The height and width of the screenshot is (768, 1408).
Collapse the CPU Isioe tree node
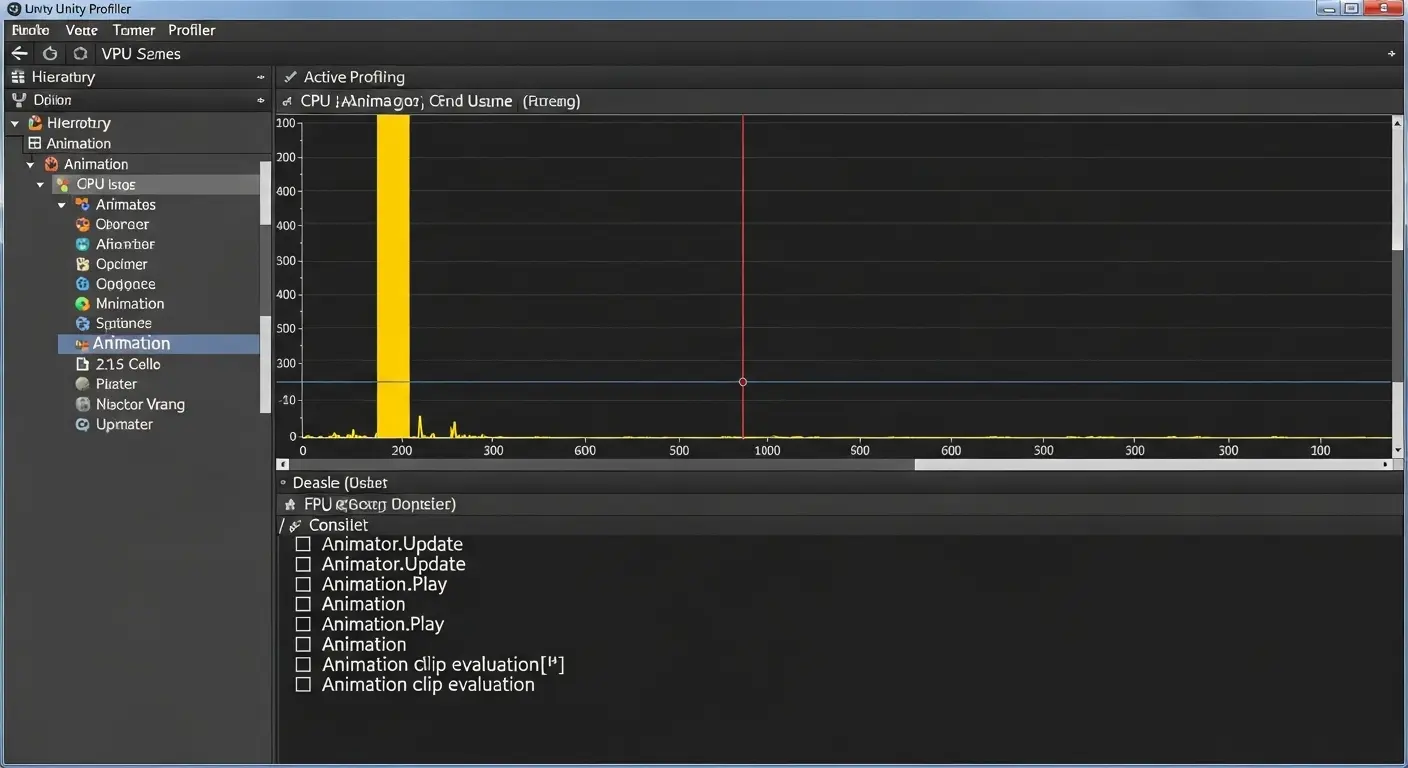[x=41, y=185]
